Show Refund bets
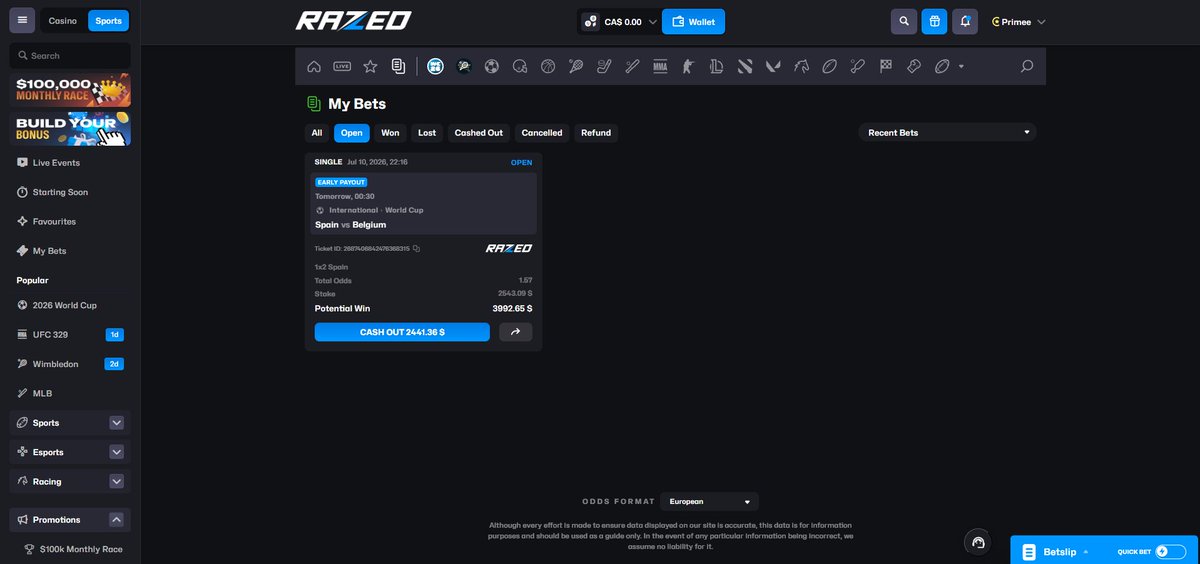 (596, 133)
